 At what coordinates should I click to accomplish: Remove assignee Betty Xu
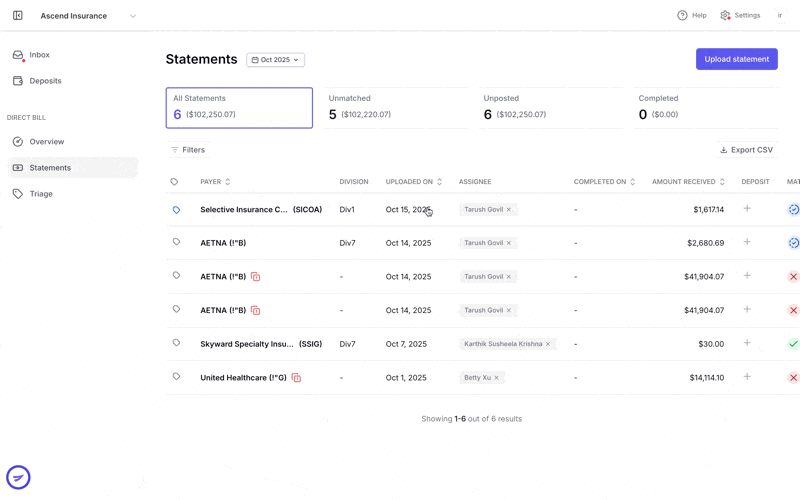[496, 378]
